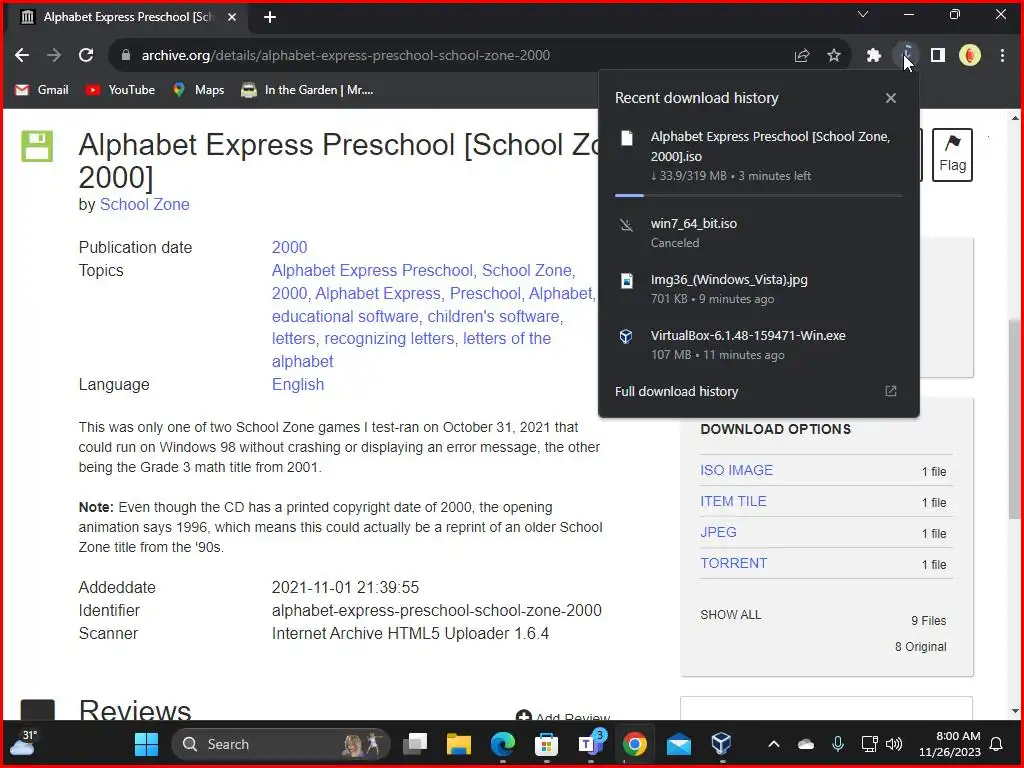Click the green floppy software icon

pyautogui.click(x=37, y=146)
